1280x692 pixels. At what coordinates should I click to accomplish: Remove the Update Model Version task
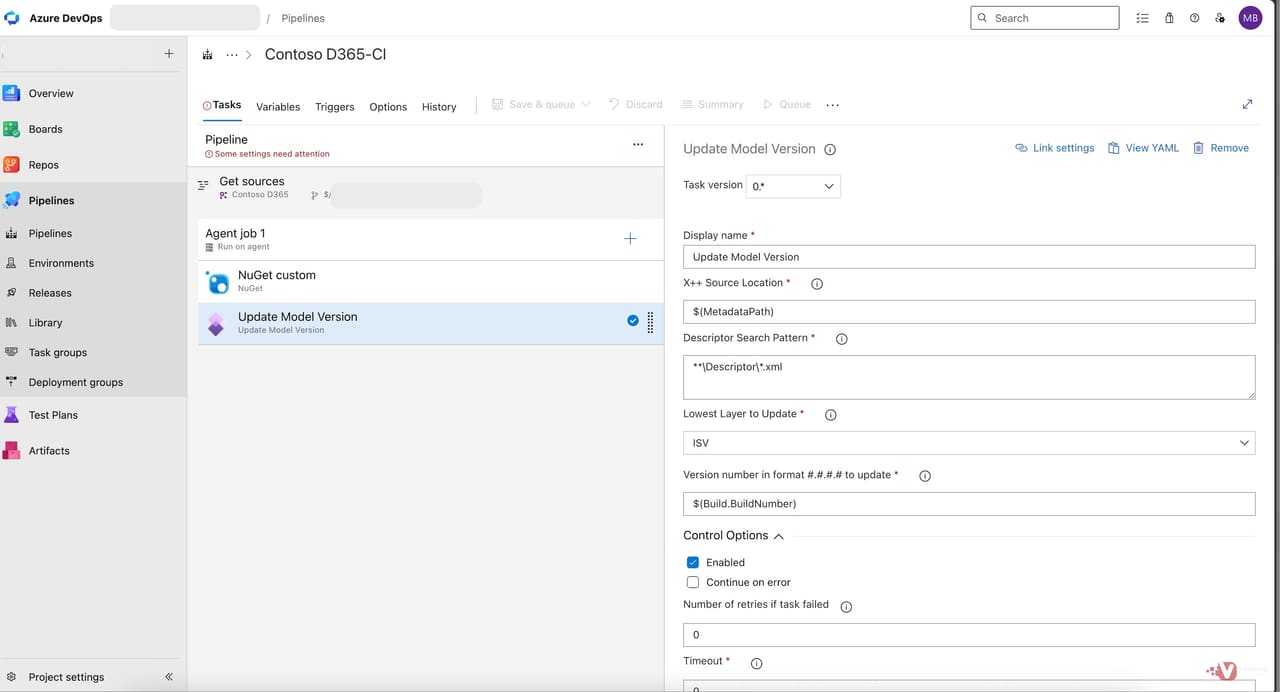click(x=1220, y=148)
